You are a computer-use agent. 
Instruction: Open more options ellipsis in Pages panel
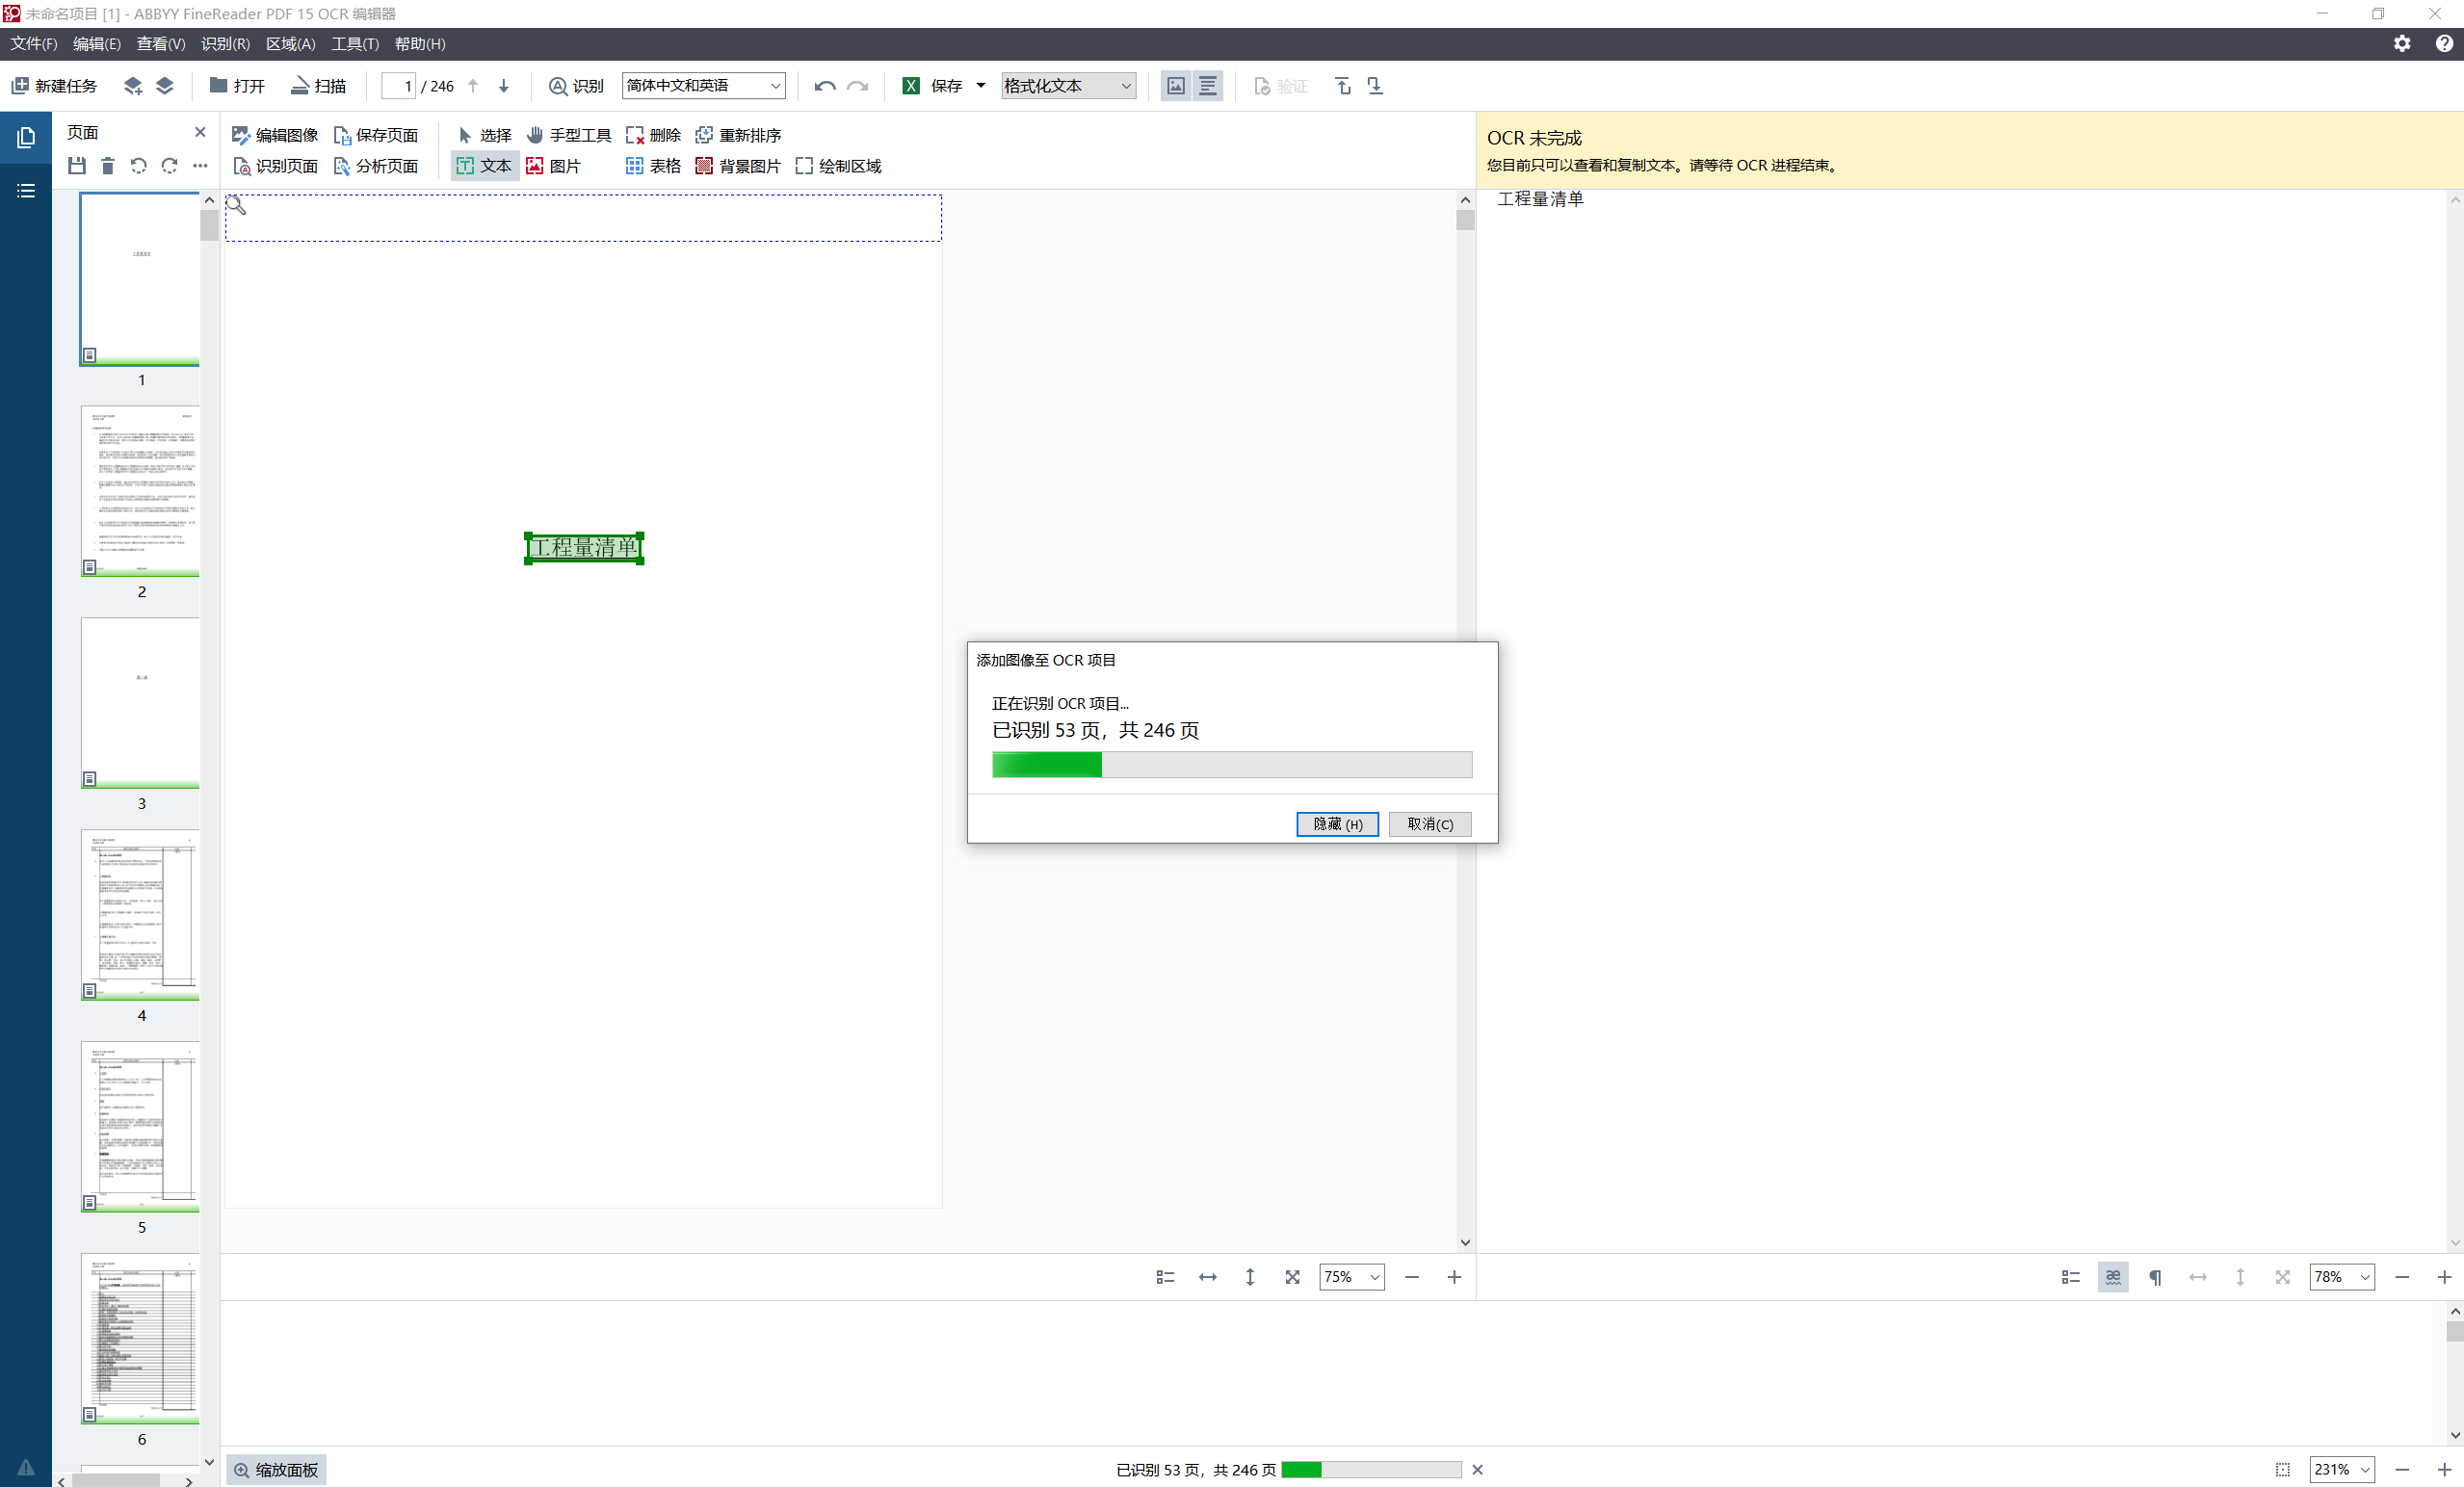pyautogui.click(x=200, y=166)
